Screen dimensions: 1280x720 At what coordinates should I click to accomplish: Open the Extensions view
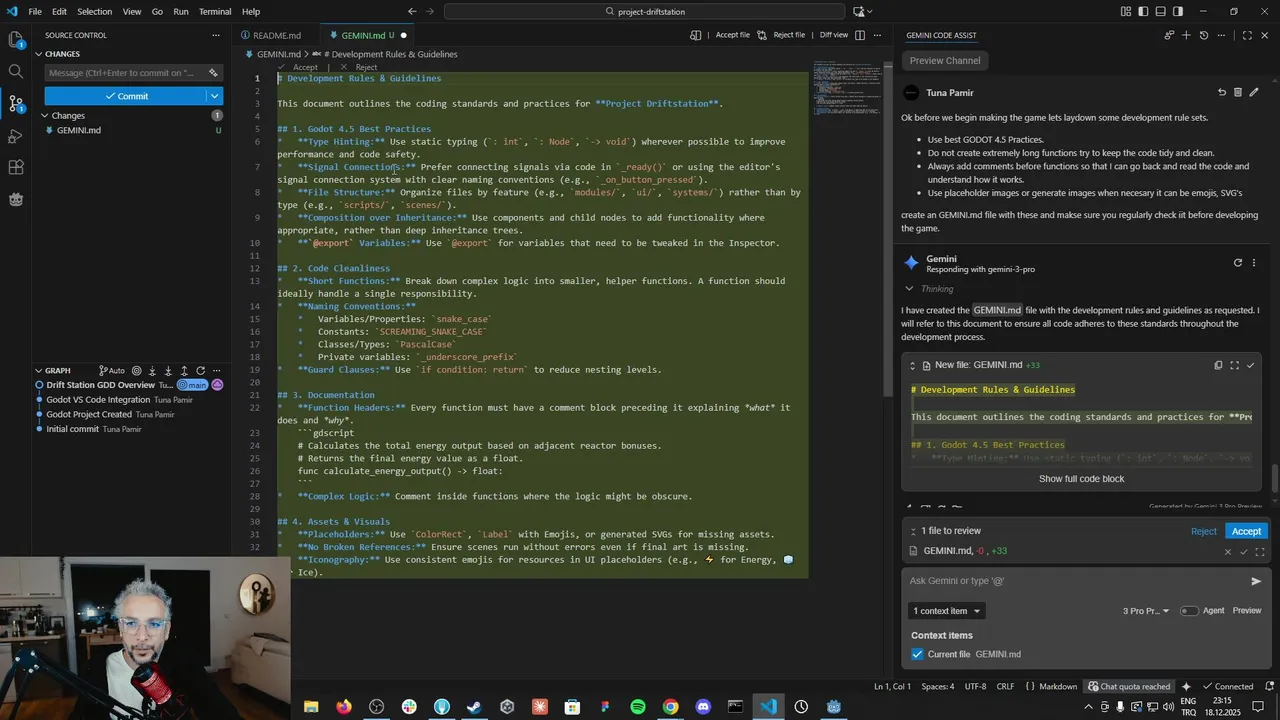15,168
